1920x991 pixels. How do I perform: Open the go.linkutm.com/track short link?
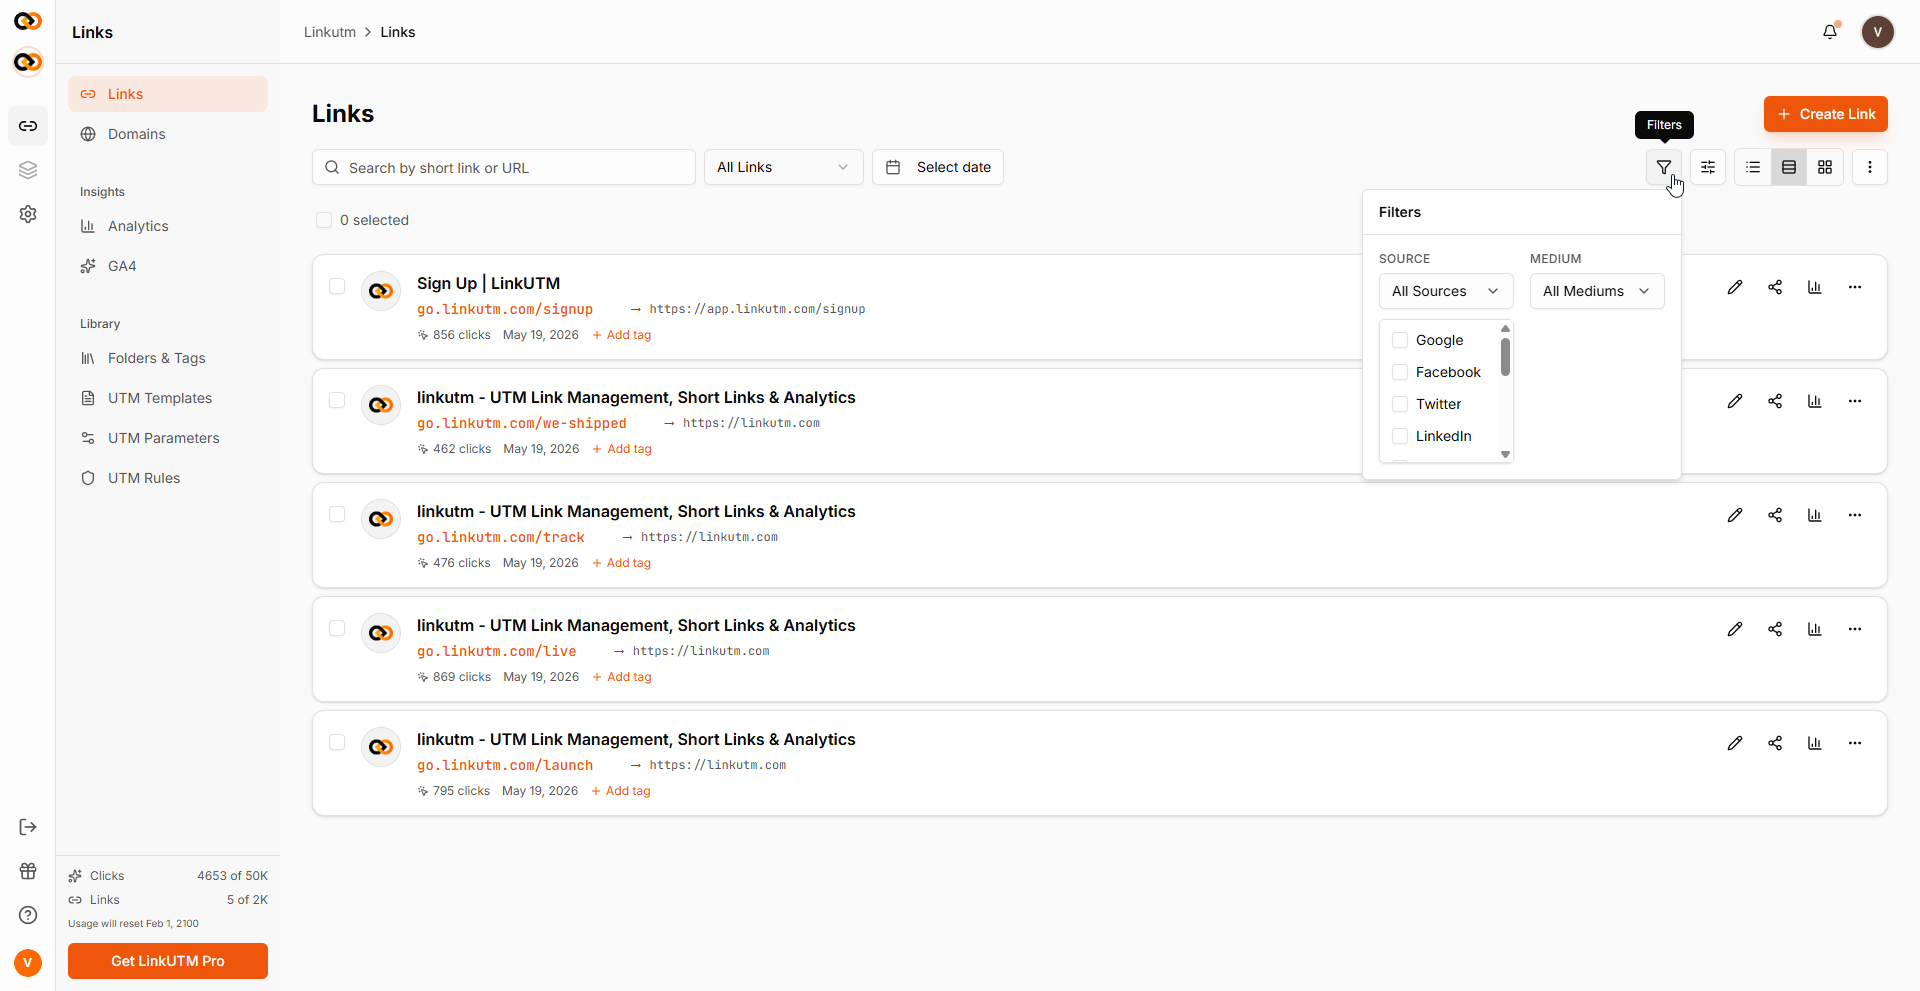[x=501, y=537]
